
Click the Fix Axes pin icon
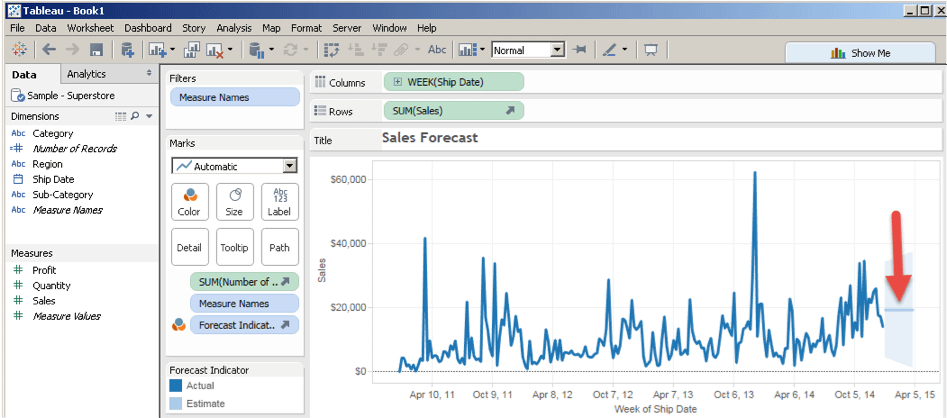click(x=579, y=50)
